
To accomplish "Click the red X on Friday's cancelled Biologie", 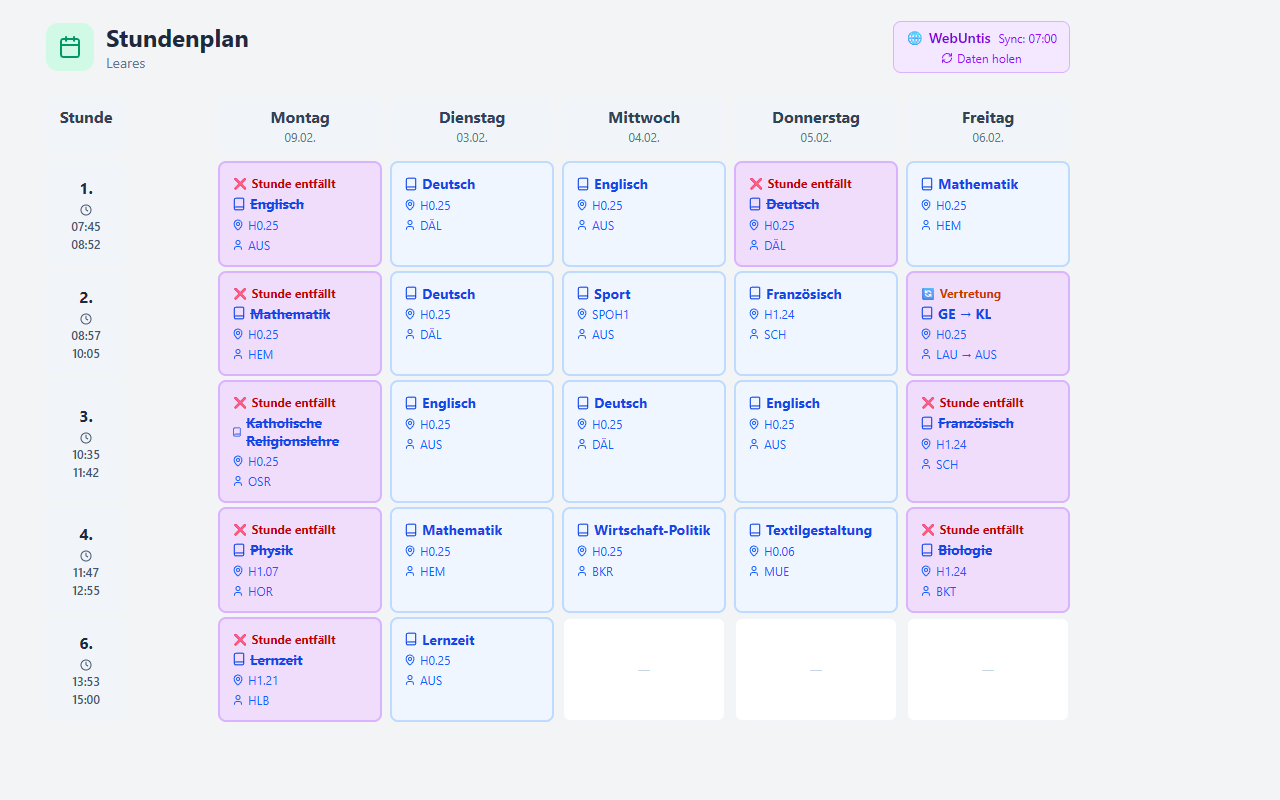I will (928, 530).
